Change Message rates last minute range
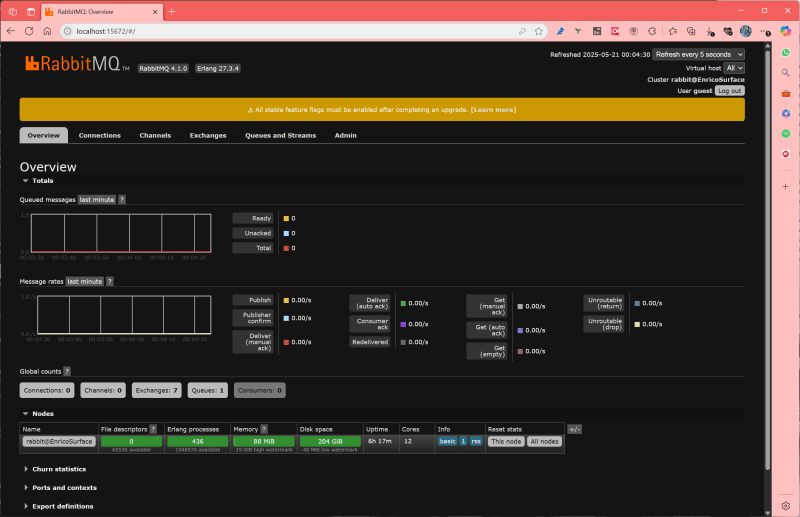800x517 pixels. [x=85, y=281]
